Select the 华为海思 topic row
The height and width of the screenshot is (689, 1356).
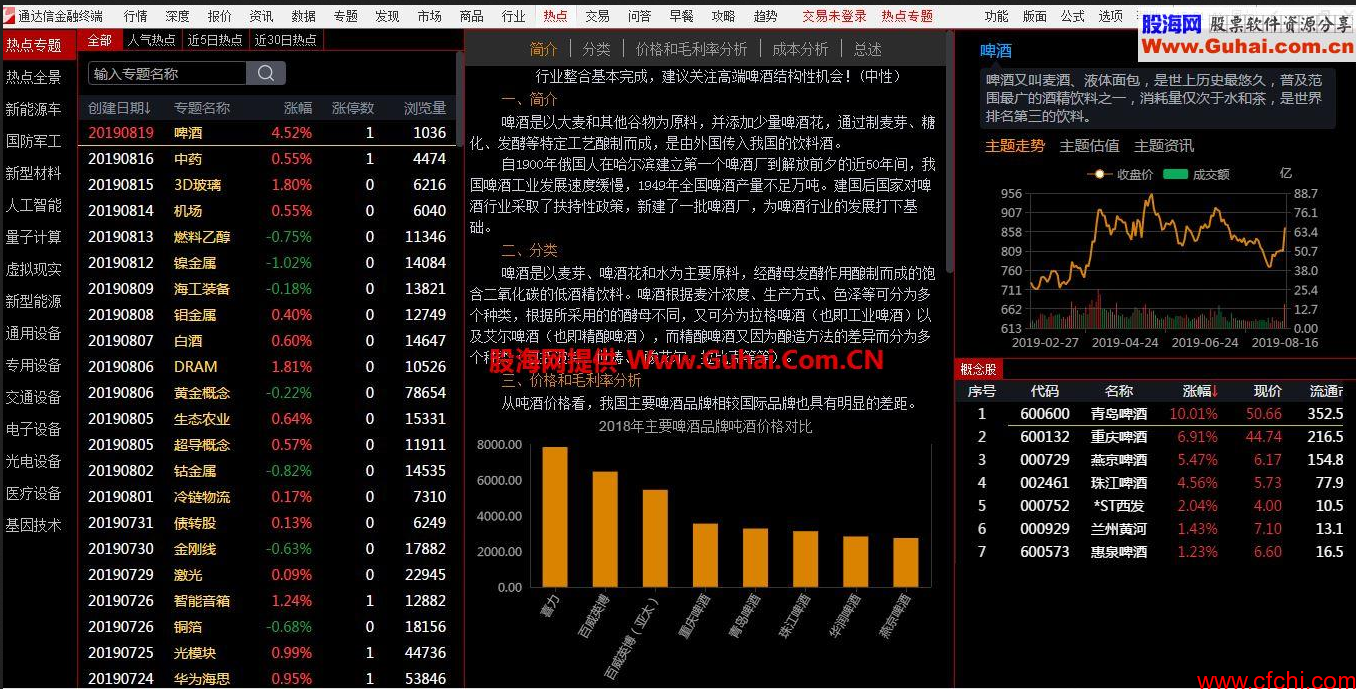click(x=267, y=678)
